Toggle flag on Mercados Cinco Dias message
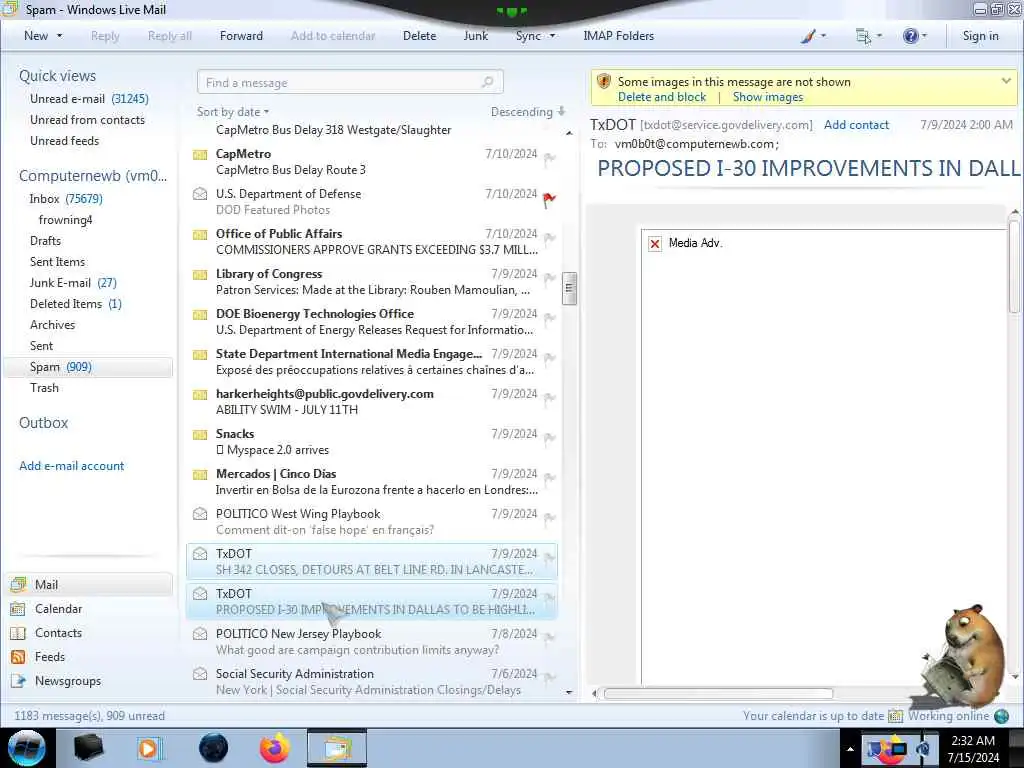This screenshot has width=1024, height=768. 550,478
